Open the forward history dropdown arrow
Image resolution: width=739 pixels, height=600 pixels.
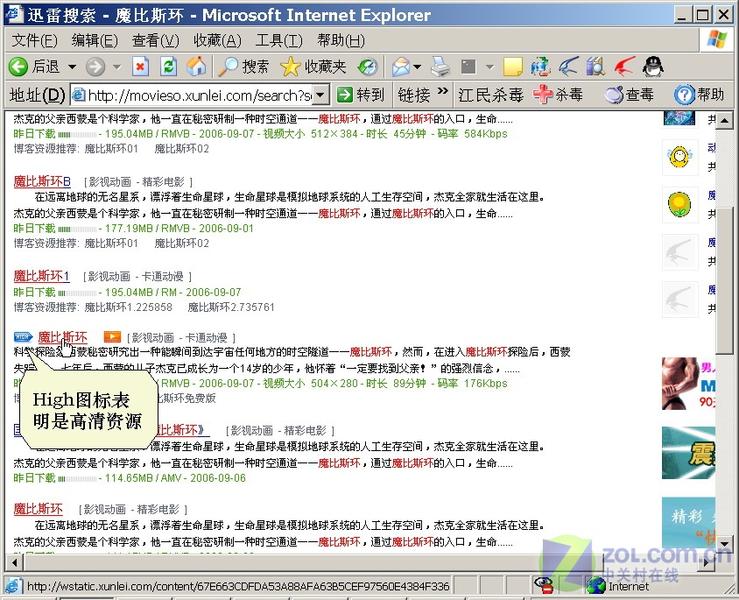[x=116, y=67]
